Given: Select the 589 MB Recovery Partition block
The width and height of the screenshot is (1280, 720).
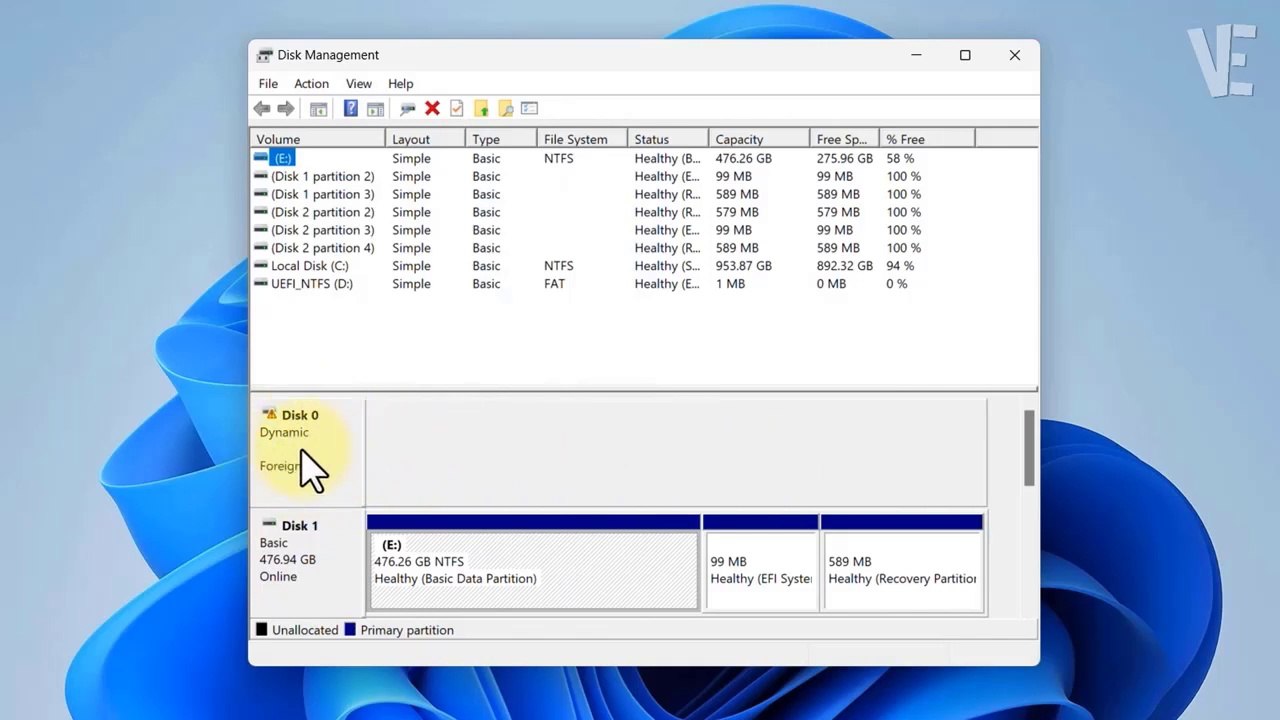Looking at the screenshot, I should [902, 562].
